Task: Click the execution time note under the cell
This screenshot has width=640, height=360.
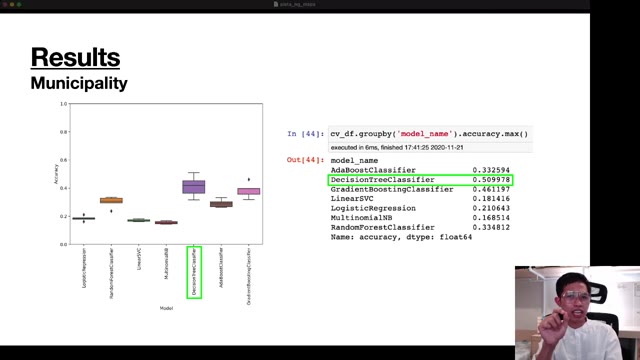Action: click(x=397, y=147)
